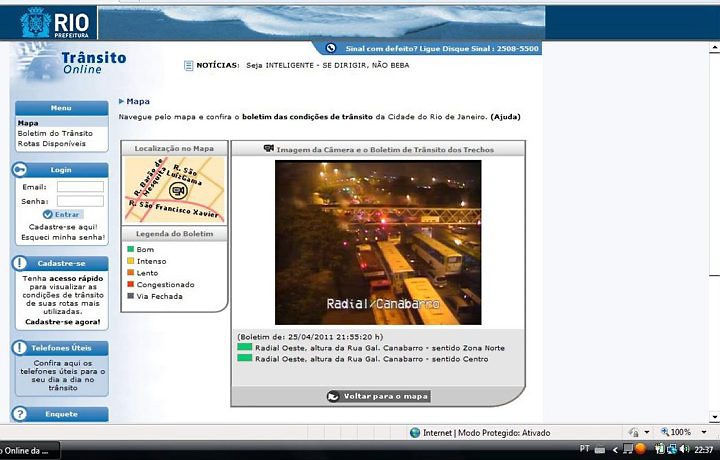
Task: Click the Radial/Canabarro traffic camera image
Action: point(378,243)
